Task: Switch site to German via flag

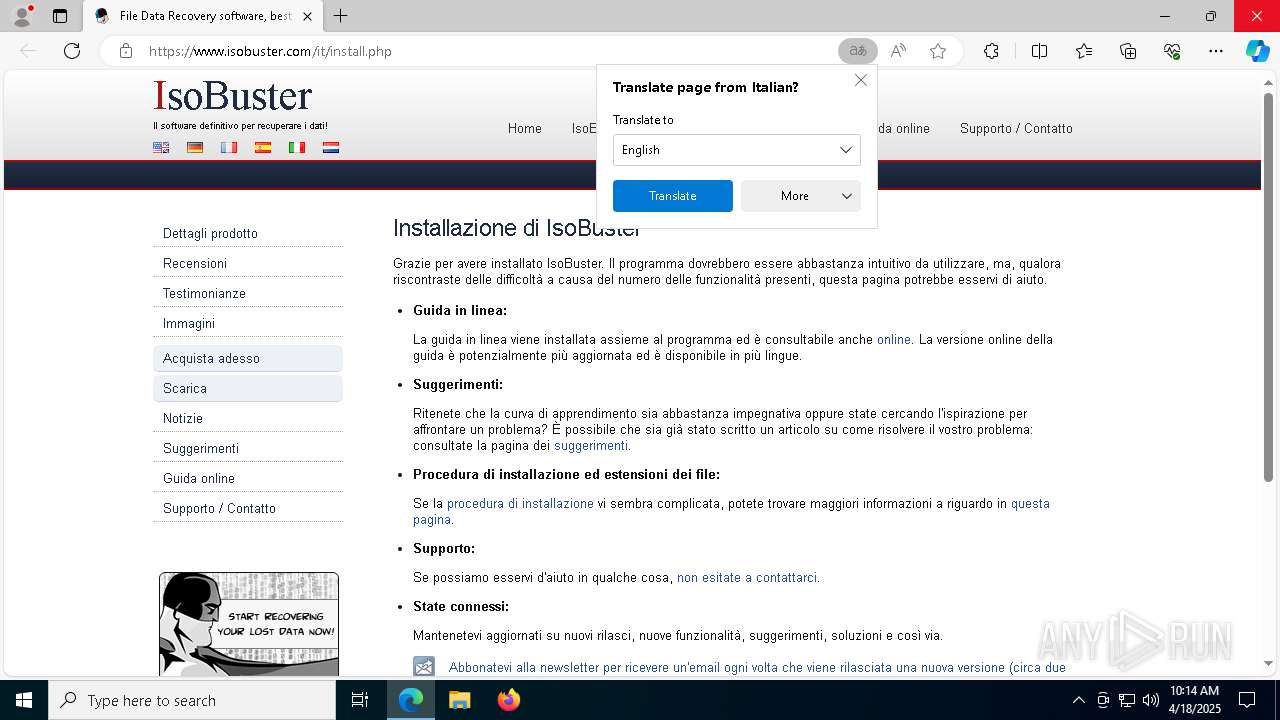Action: coord(195,147)
